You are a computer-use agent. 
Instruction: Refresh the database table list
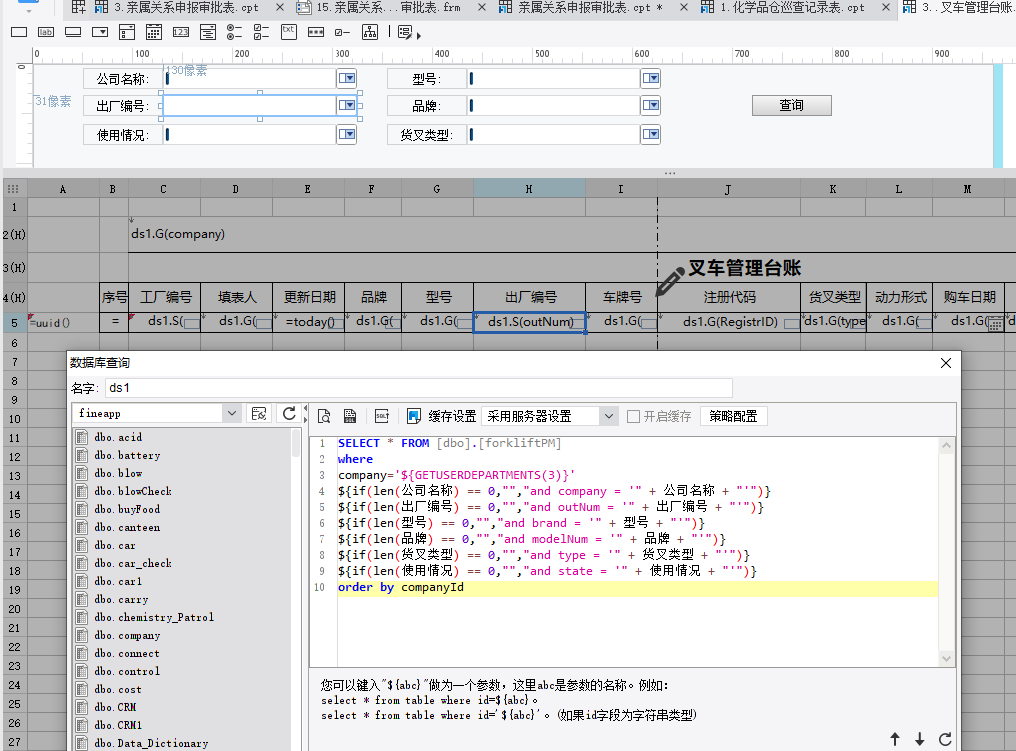tap(289, 413)
